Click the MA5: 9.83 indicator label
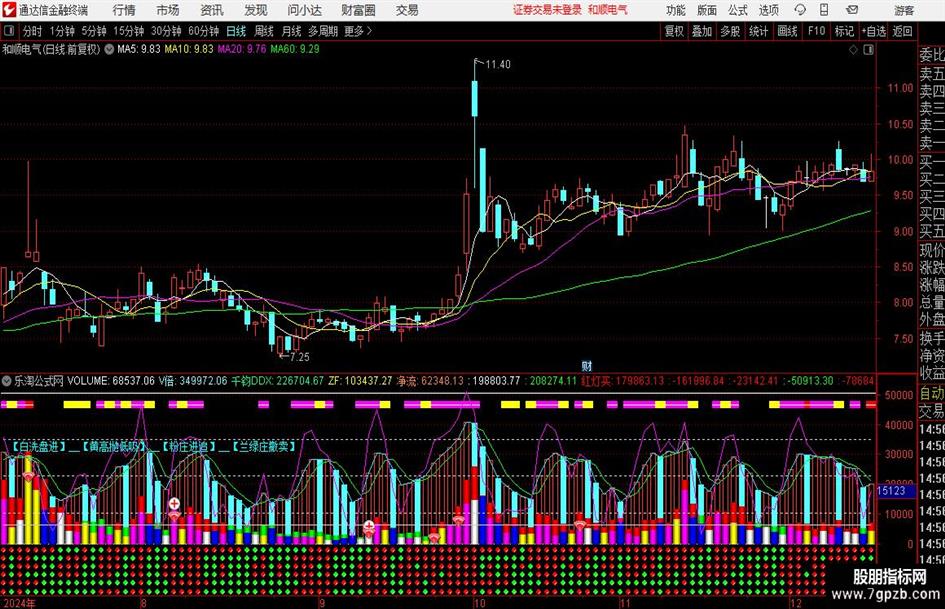 tap(139, 49)
